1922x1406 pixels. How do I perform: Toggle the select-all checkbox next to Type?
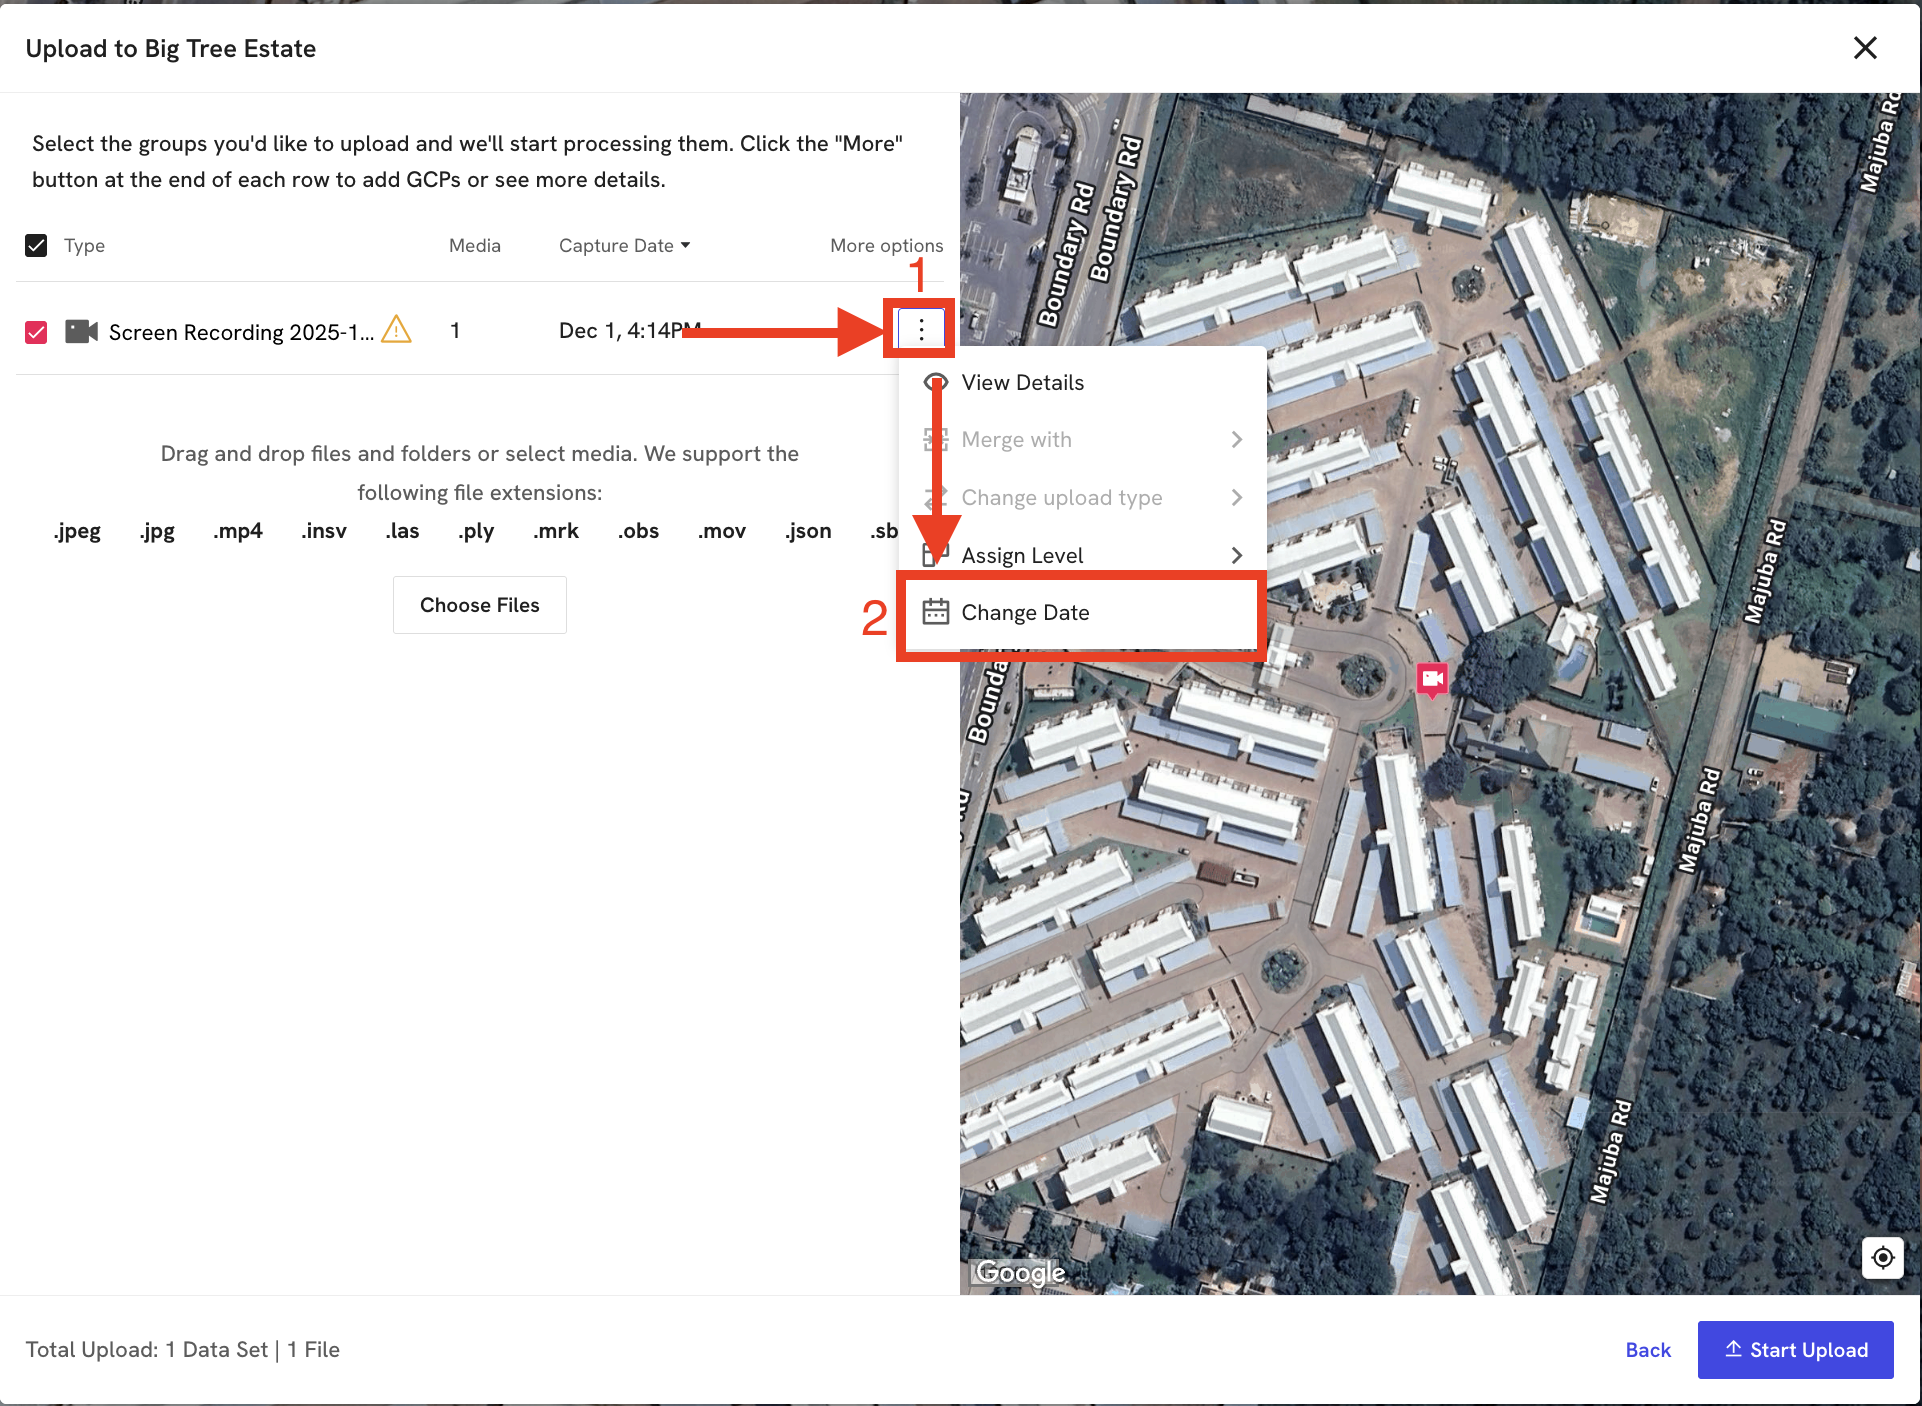(36, 245)
